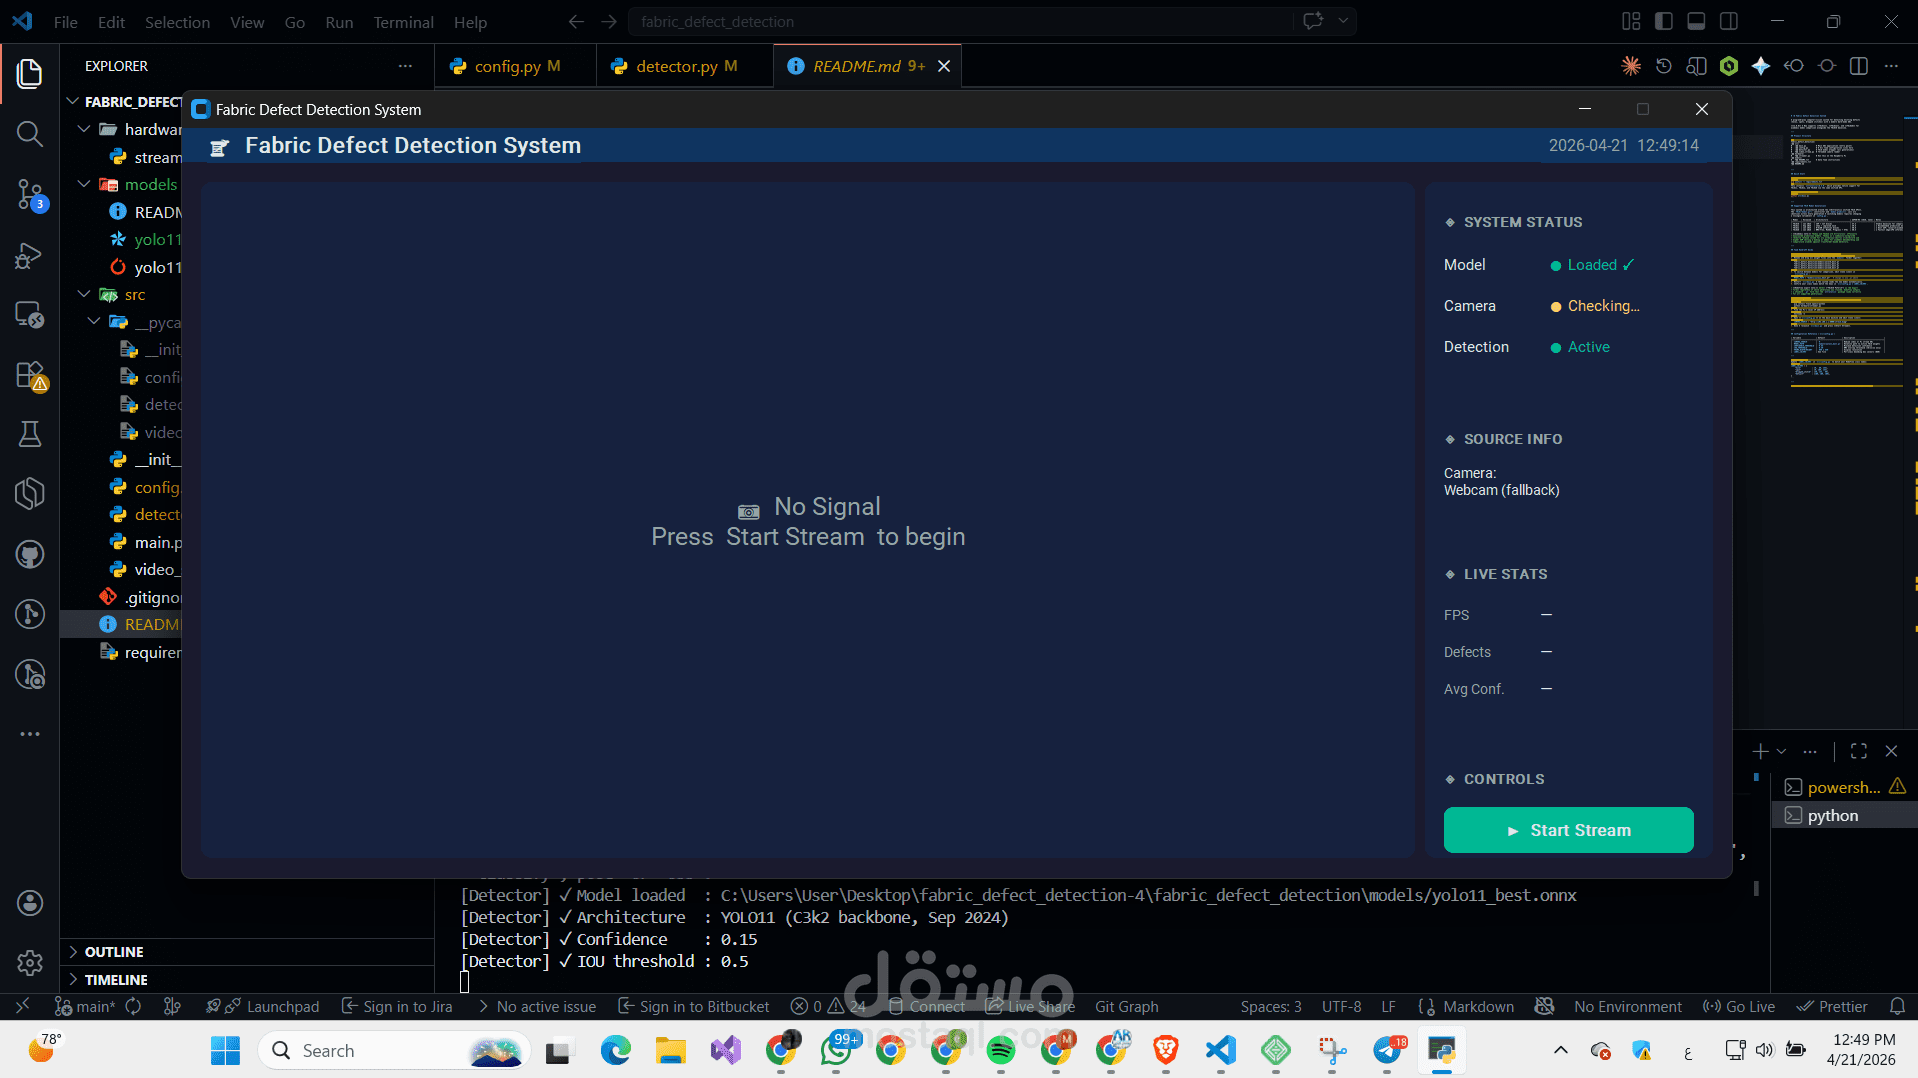Collapse the FABRIC_DEFECT project root section
This screenshot has height=1078, width=1918.
[72, 101]
